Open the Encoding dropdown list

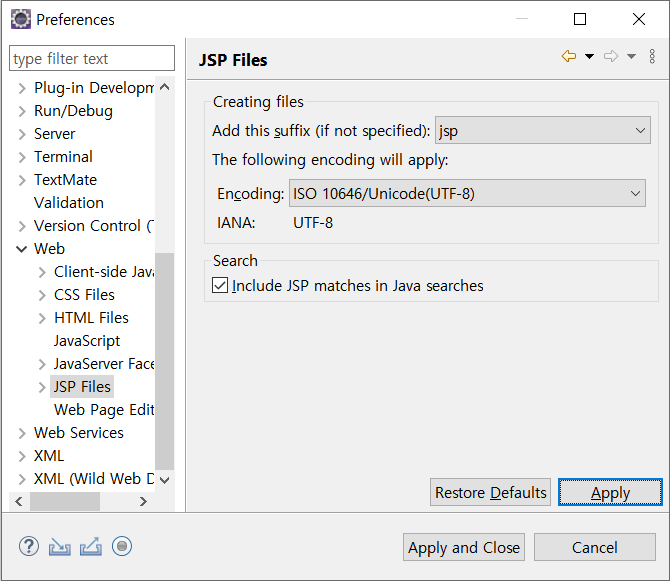467,194
